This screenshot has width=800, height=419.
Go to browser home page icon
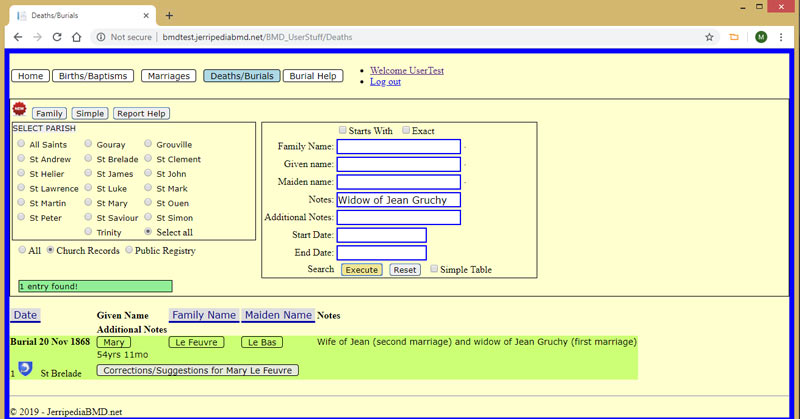pyautogui.click(x=79, y=37)
